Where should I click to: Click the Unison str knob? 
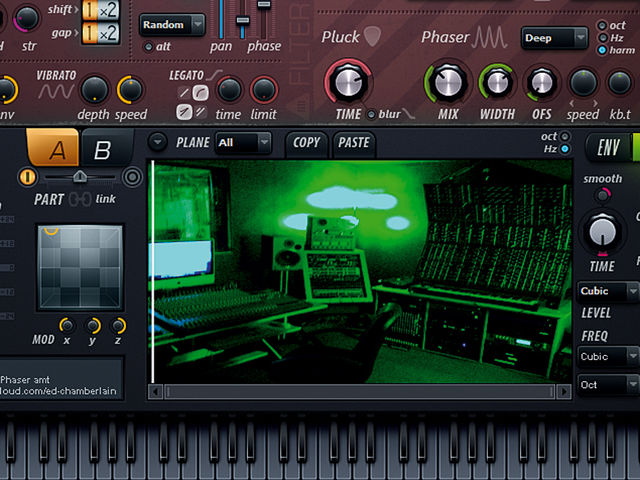[x=27, y=18]
